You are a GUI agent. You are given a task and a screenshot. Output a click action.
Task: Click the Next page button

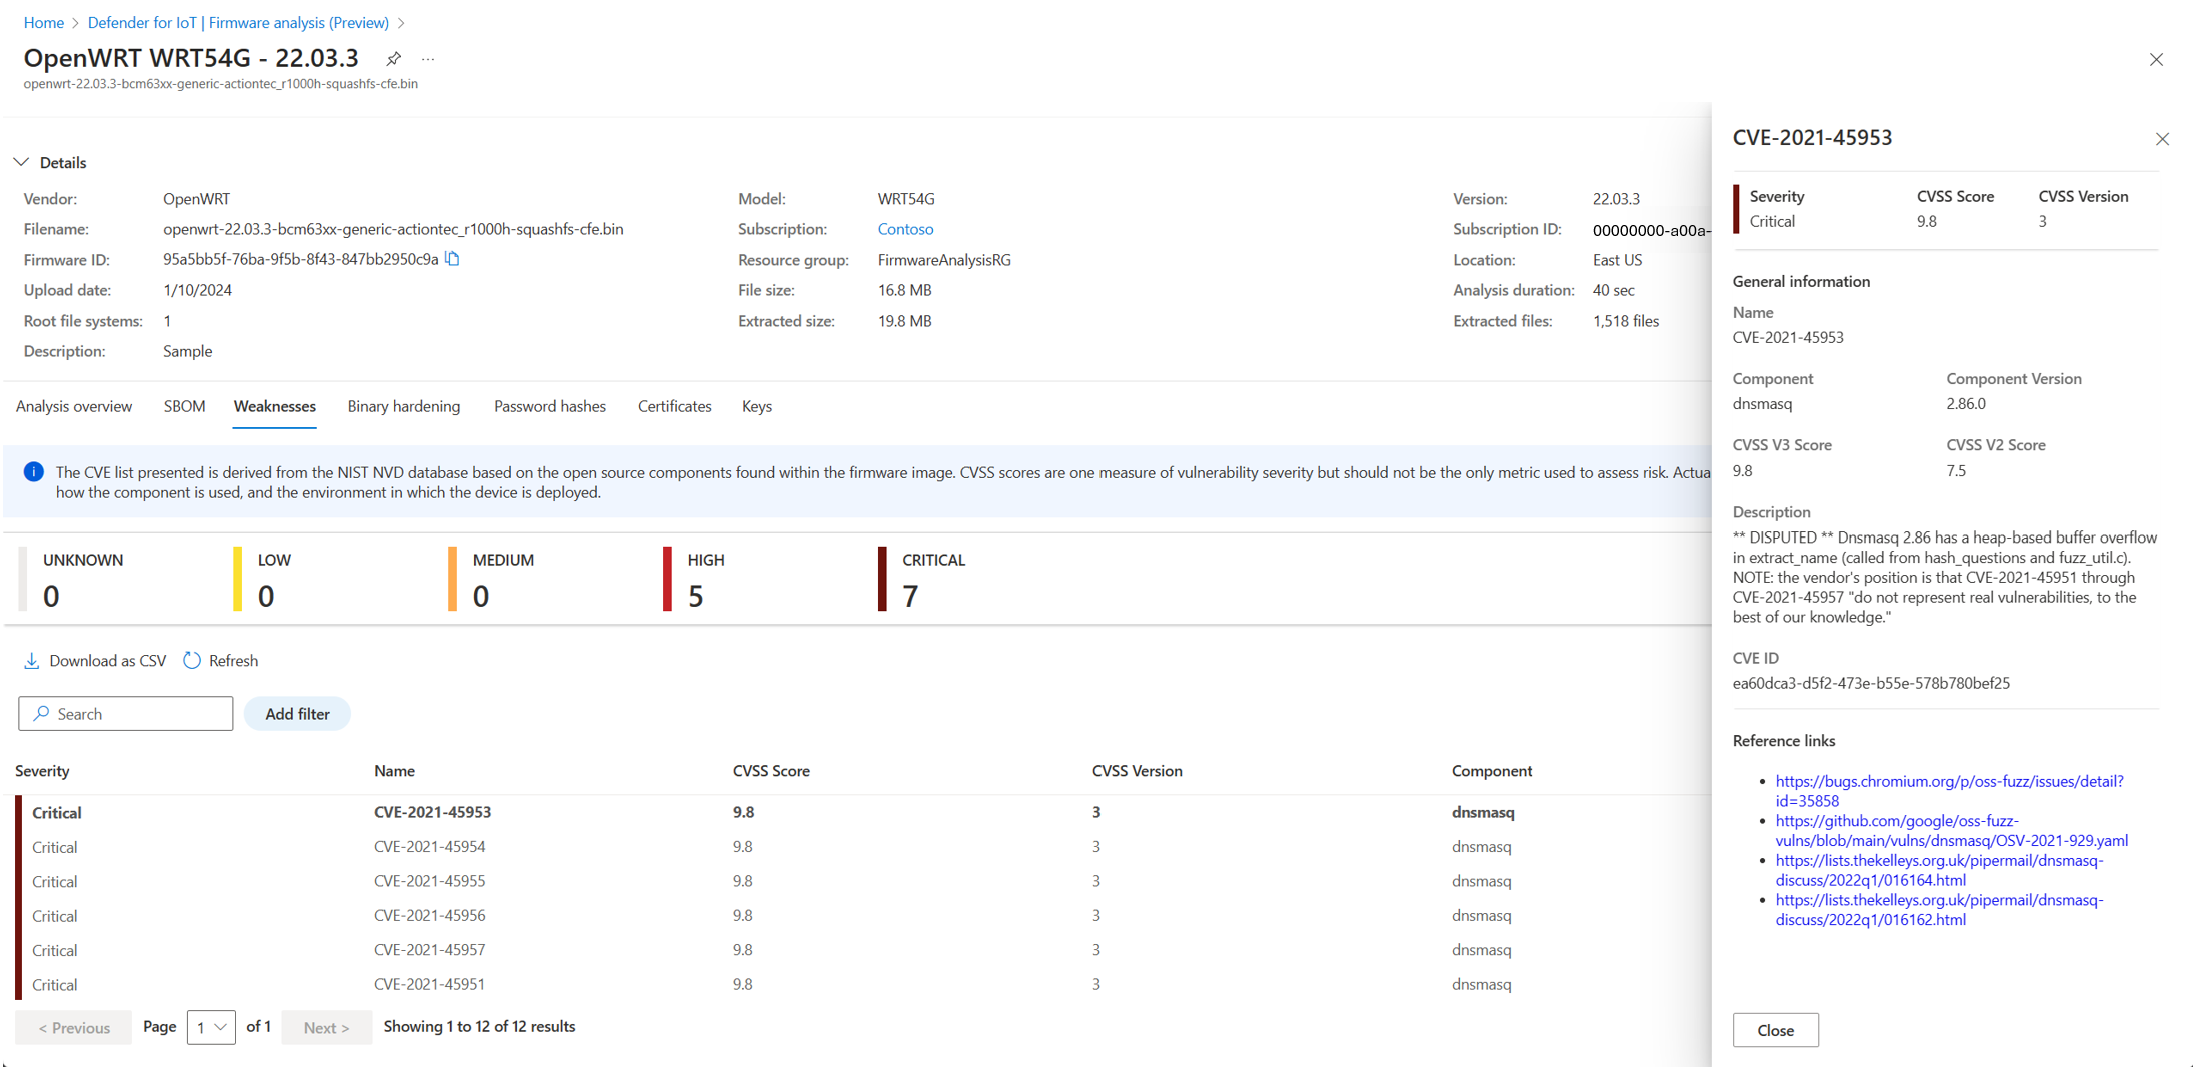327,1027
